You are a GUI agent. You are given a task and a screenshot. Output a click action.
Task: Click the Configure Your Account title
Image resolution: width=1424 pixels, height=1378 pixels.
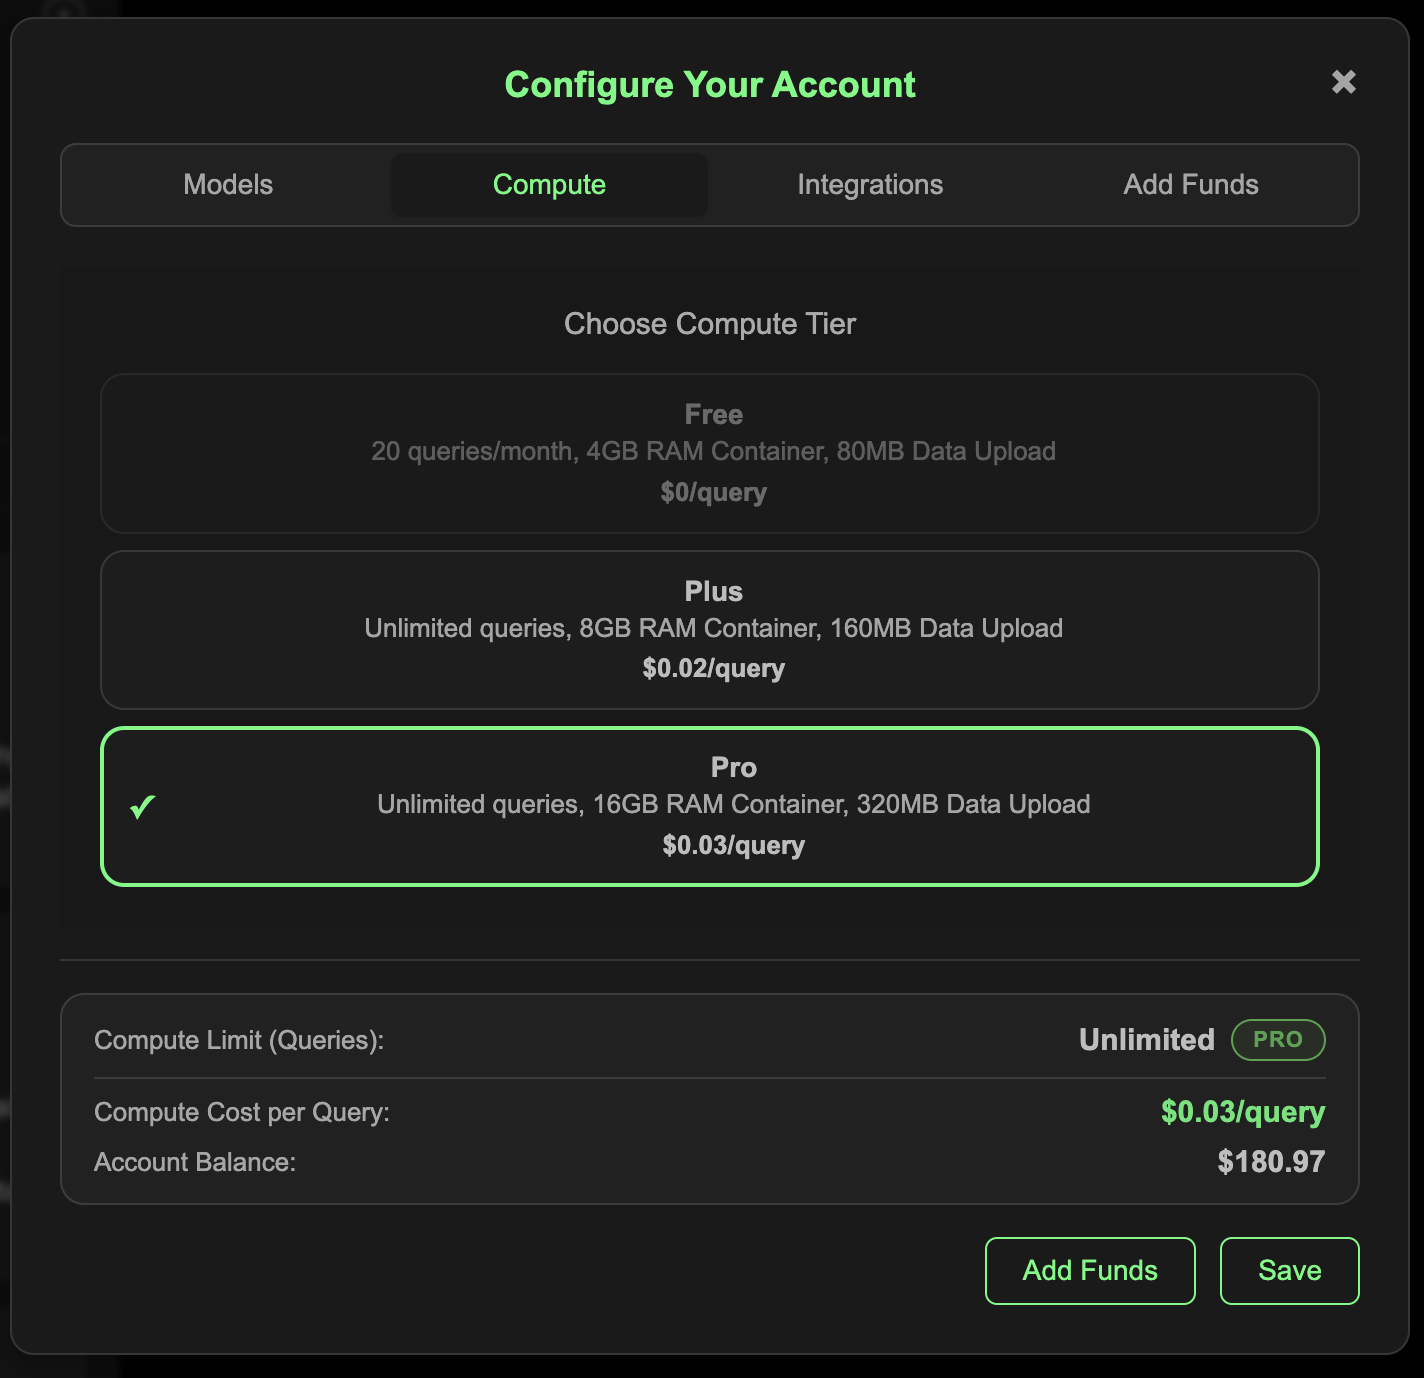(710, 84)
